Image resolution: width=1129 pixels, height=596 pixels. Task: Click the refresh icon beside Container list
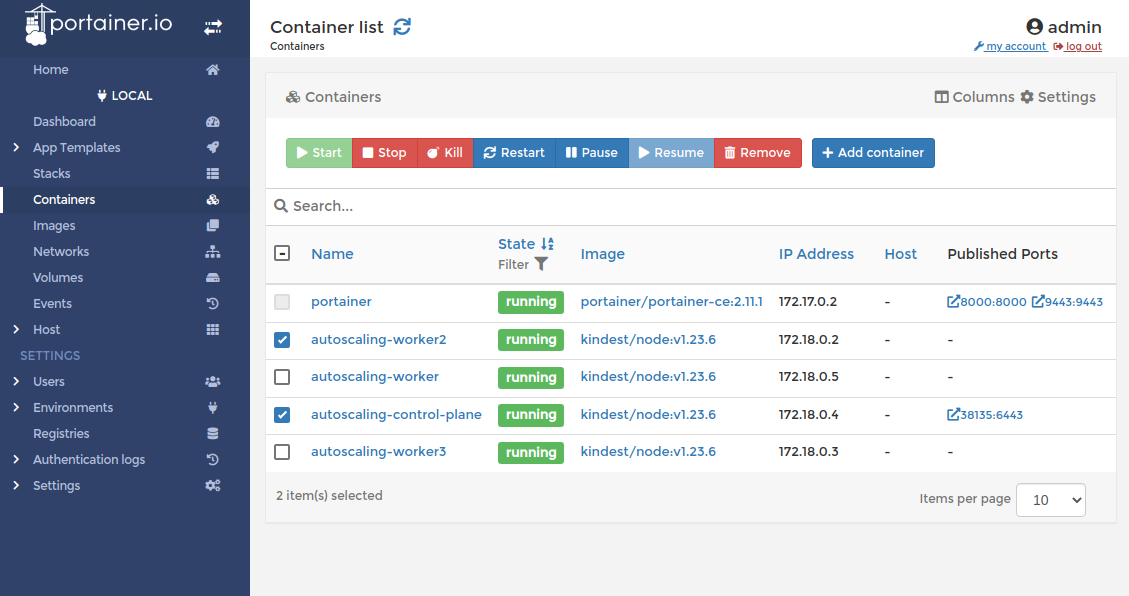point(402,27)
